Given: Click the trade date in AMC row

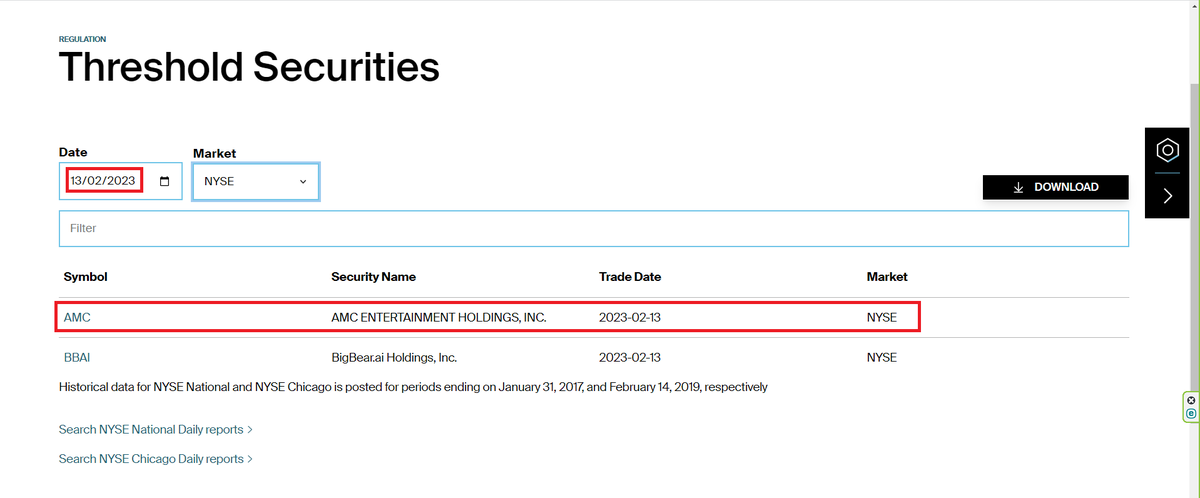Looking at the screenshot, I should (x=632, y=317).
